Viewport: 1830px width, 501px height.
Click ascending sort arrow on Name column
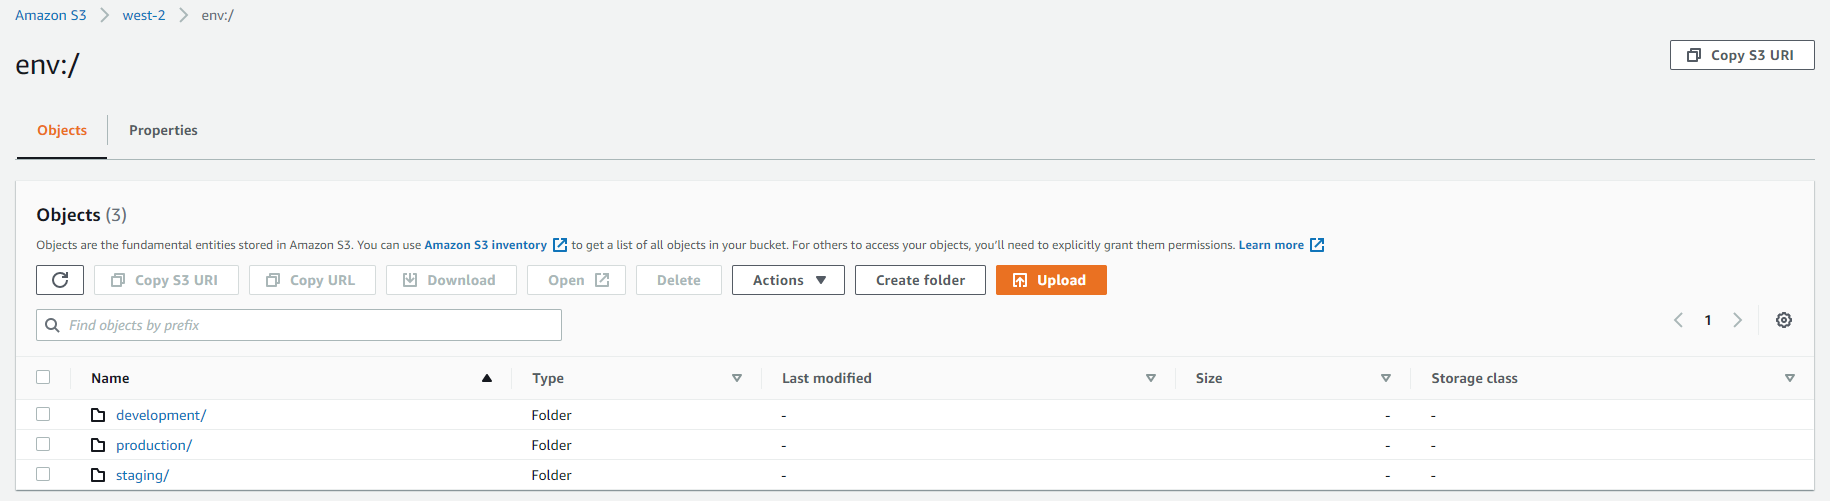pos(487,378)
